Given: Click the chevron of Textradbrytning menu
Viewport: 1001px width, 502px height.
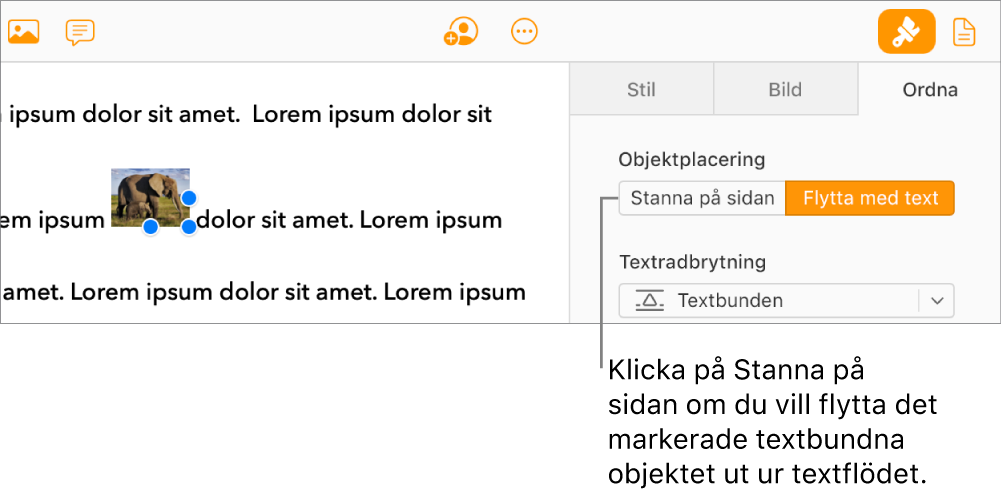Looking at the screenshot, I should (x=937, y=301).
